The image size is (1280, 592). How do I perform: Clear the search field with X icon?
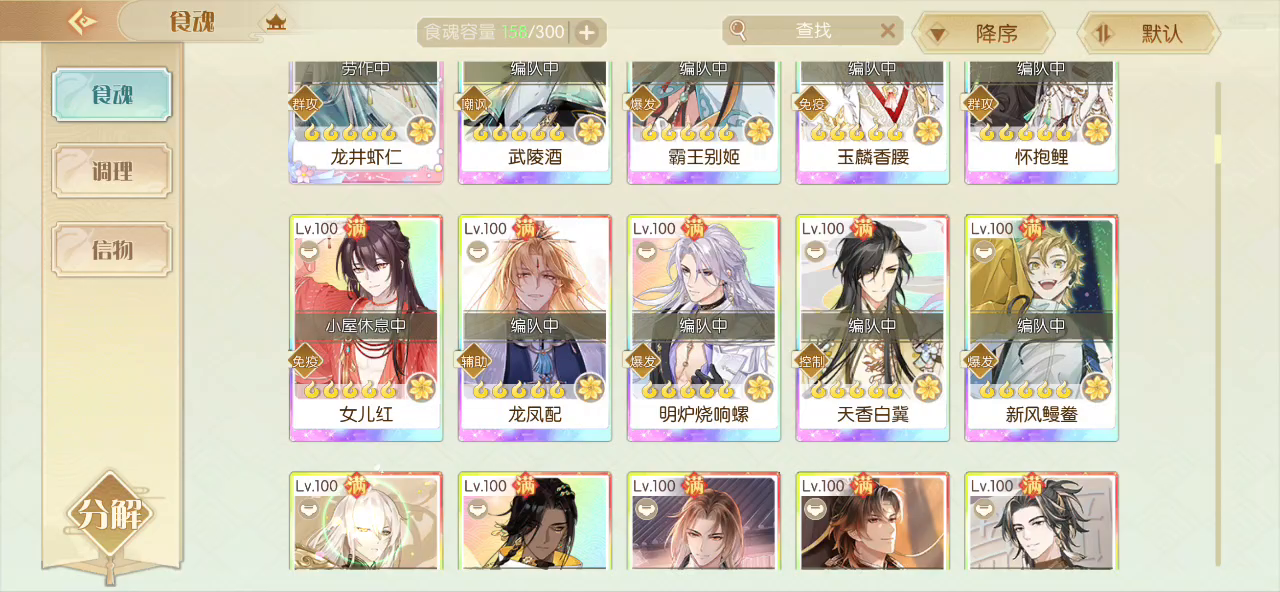click(887, 30)
